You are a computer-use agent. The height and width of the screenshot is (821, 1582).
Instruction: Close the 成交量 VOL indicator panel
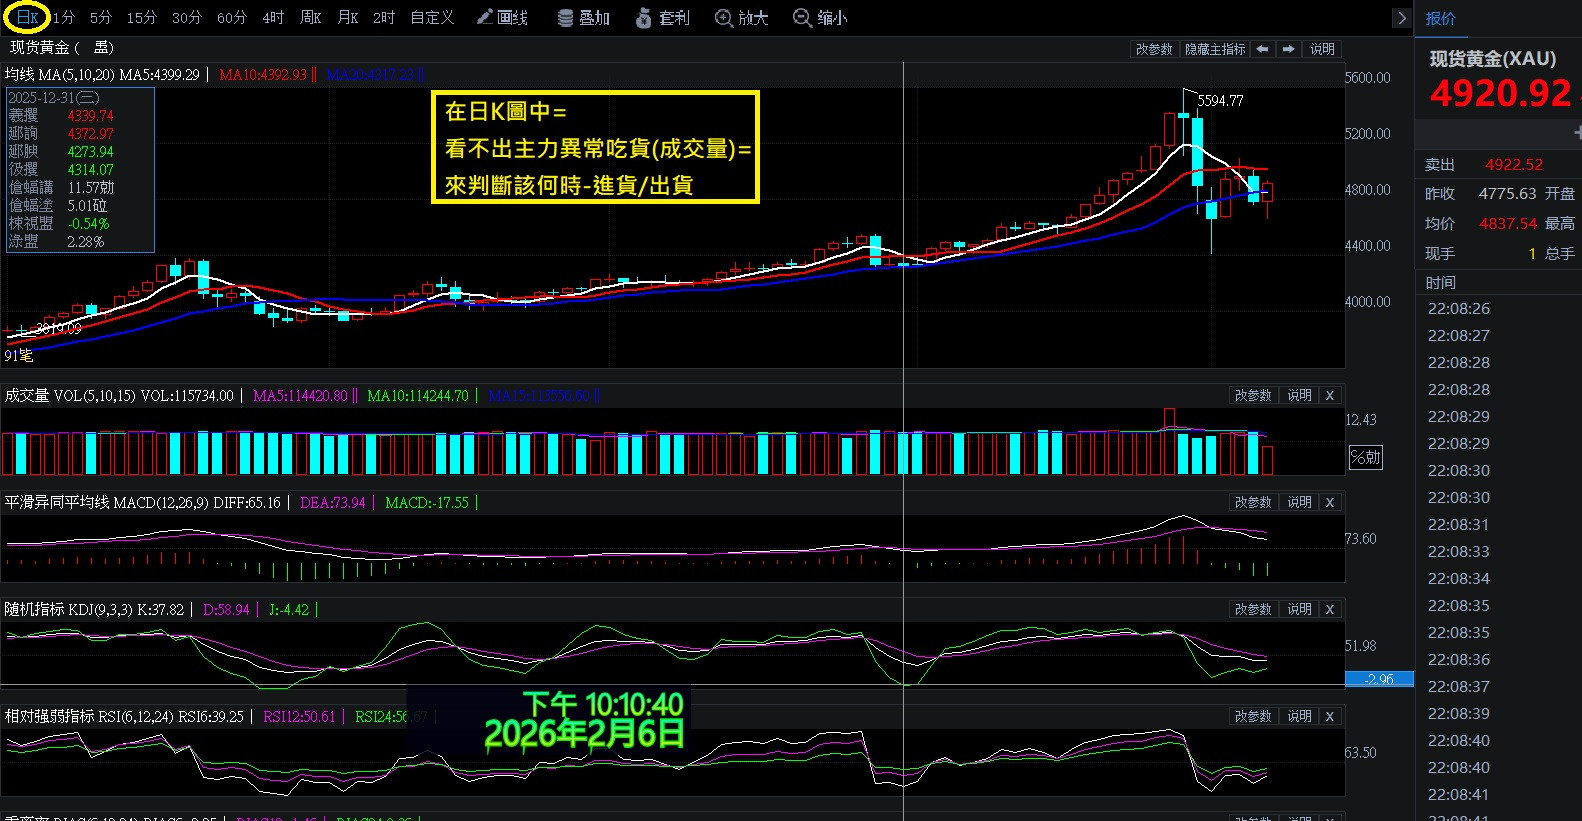click(1330, 396)
